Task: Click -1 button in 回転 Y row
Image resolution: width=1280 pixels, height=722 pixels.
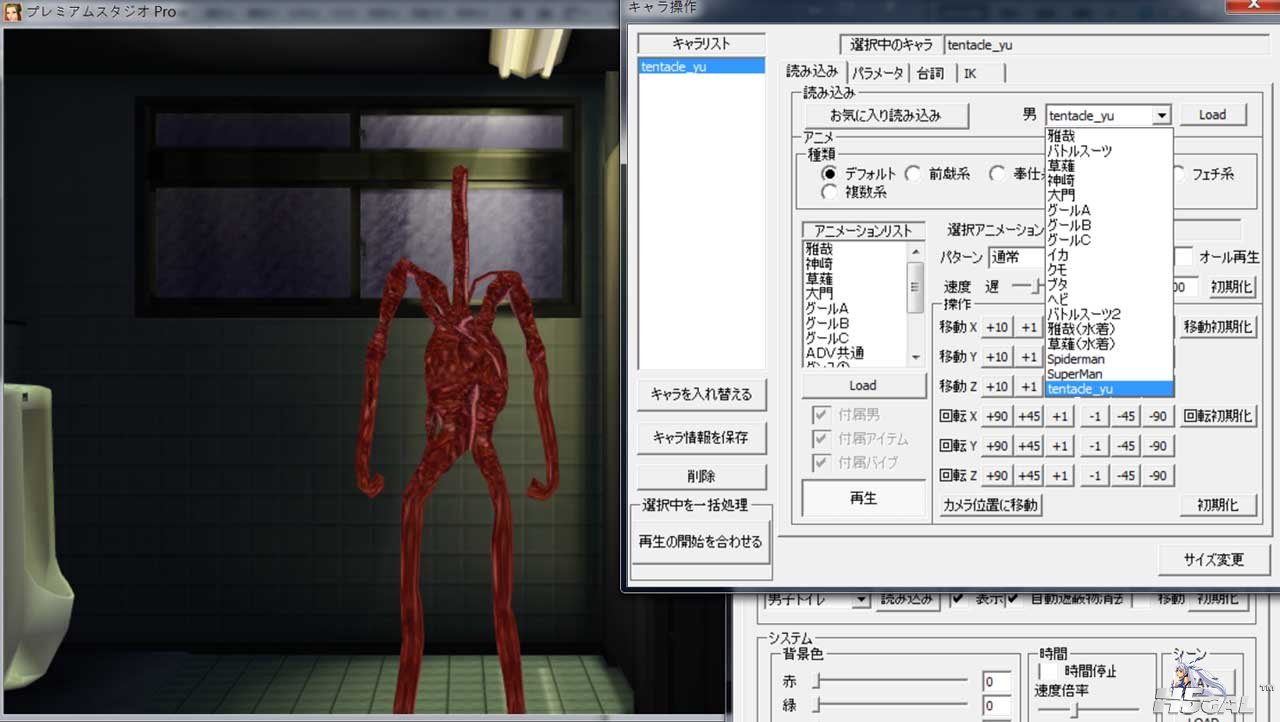Action: click(x=1095, y=446)
